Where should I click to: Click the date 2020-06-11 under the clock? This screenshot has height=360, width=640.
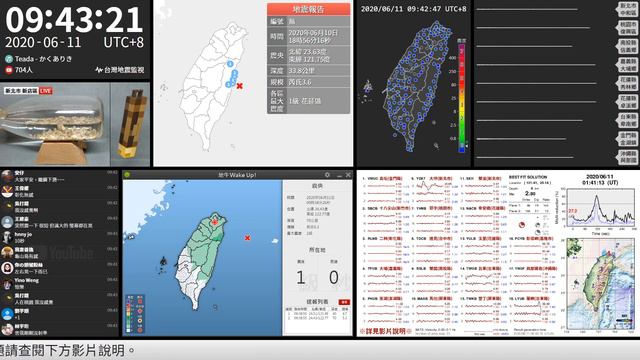(43, 42)
